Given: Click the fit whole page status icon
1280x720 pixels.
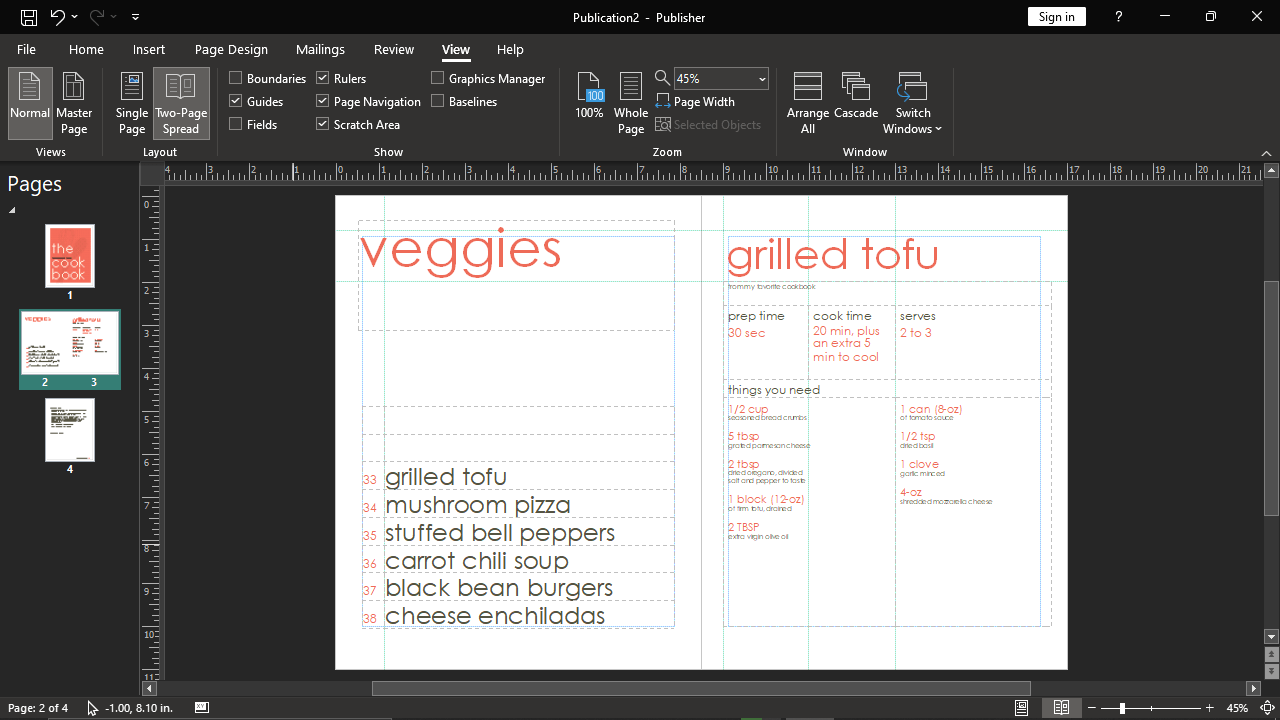Looking at the screenshot, I should (x=1267, y=708).
